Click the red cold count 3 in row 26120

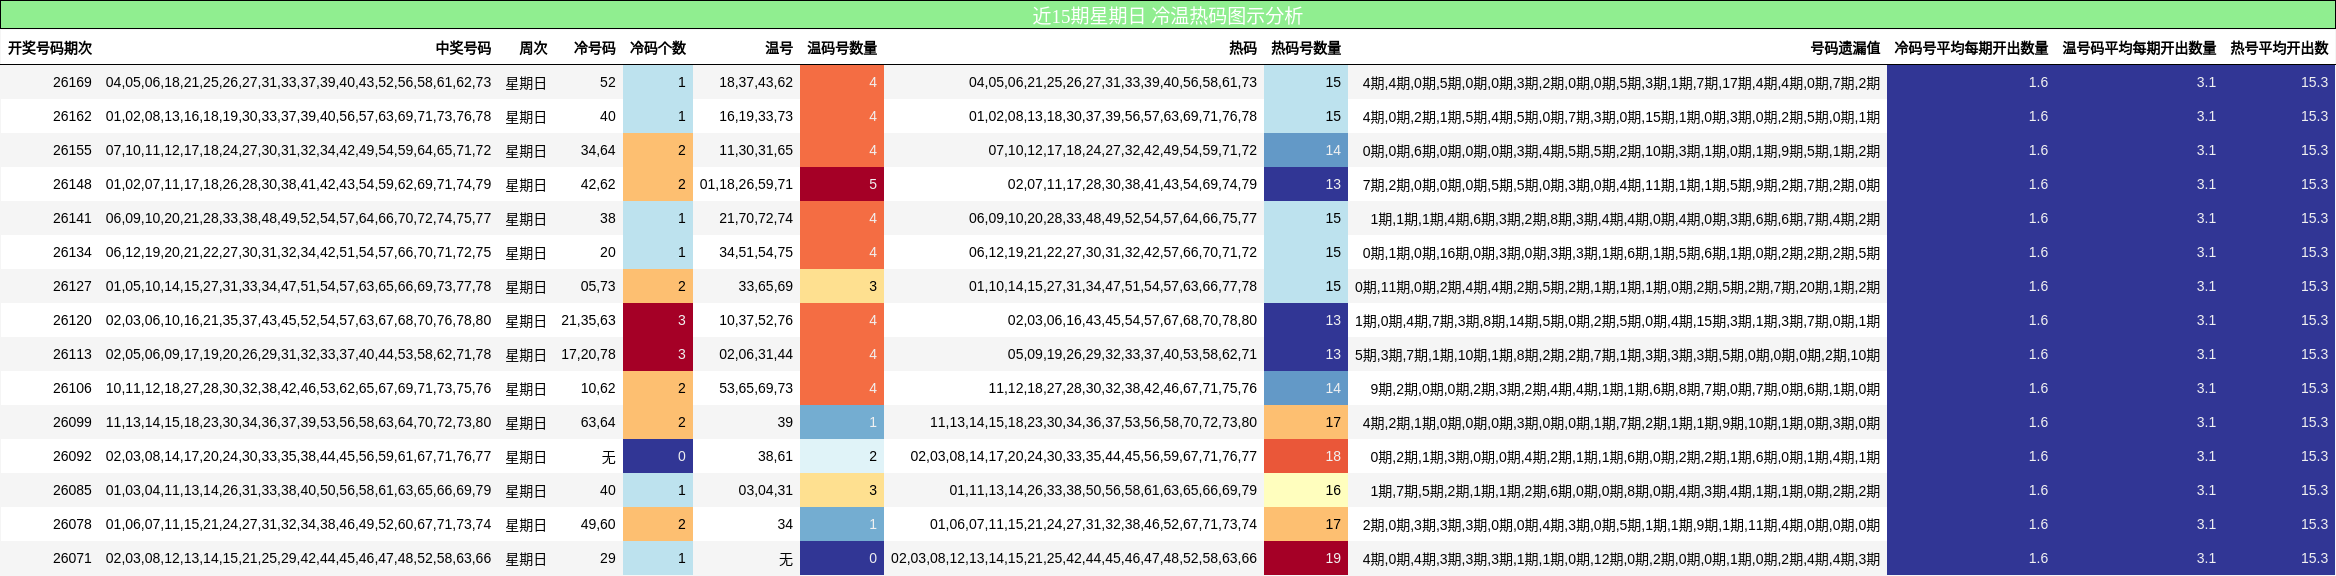click(x=657, y=320)
